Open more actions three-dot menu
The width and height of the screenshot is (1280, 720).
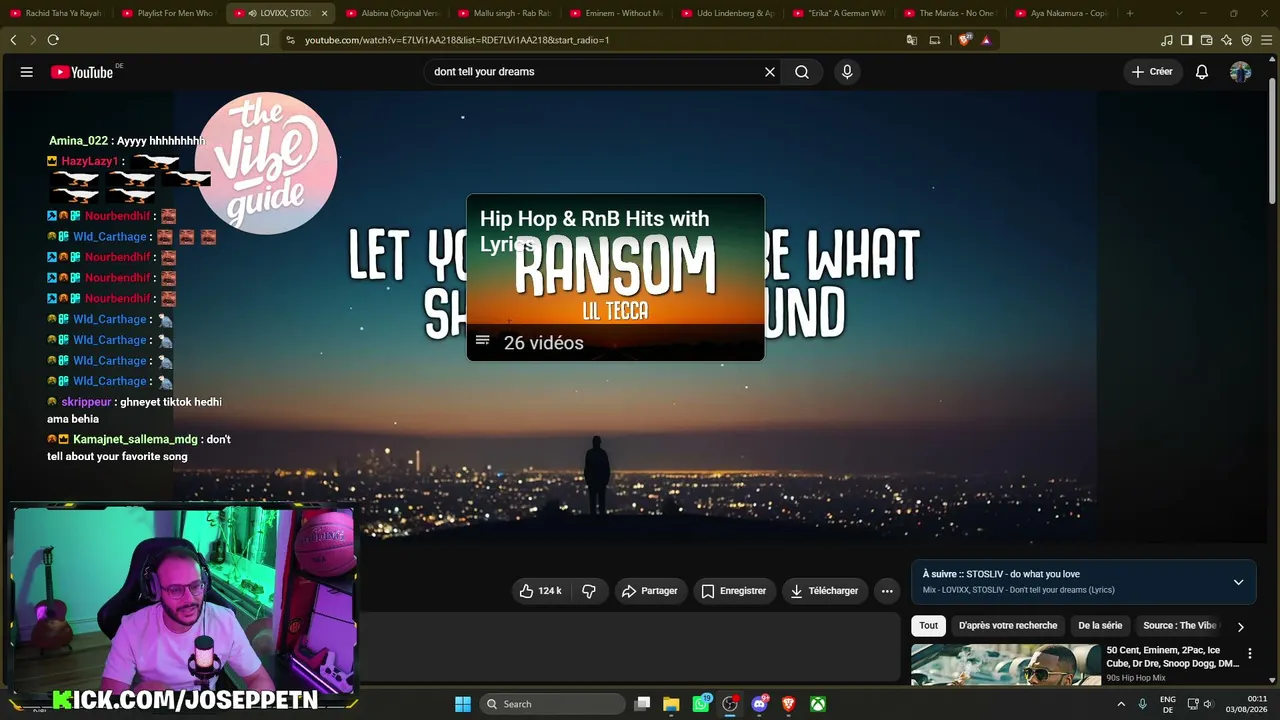pos(887,591)
